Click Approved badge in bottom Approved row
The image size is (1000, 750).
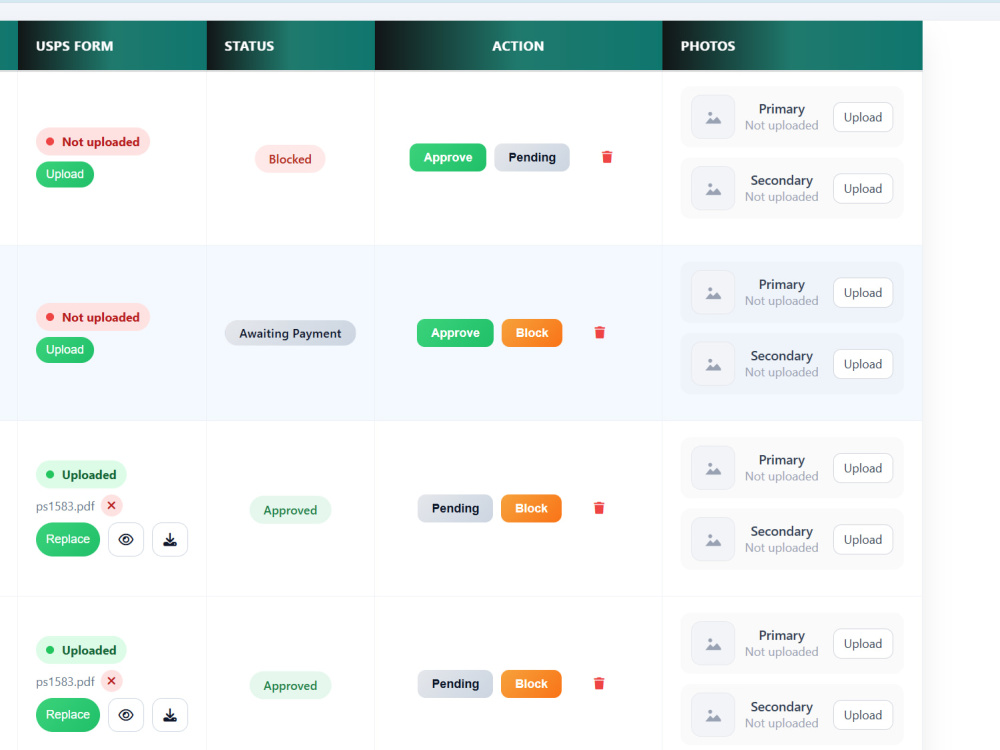point(290,686)
